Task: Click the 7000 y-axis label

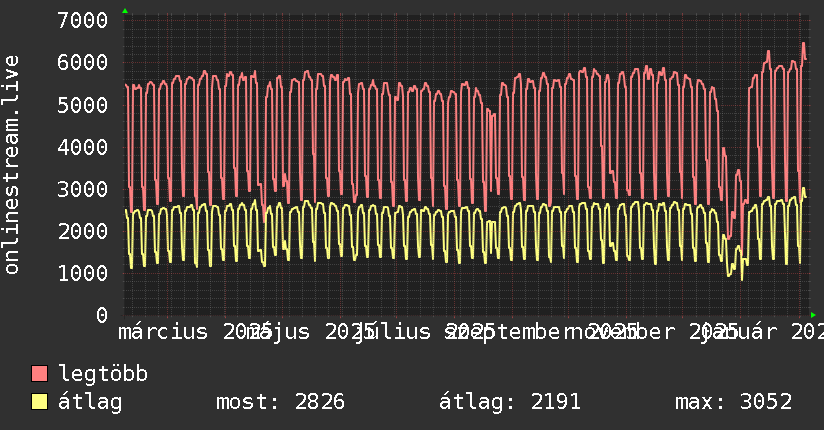Action: pos(83,21)
